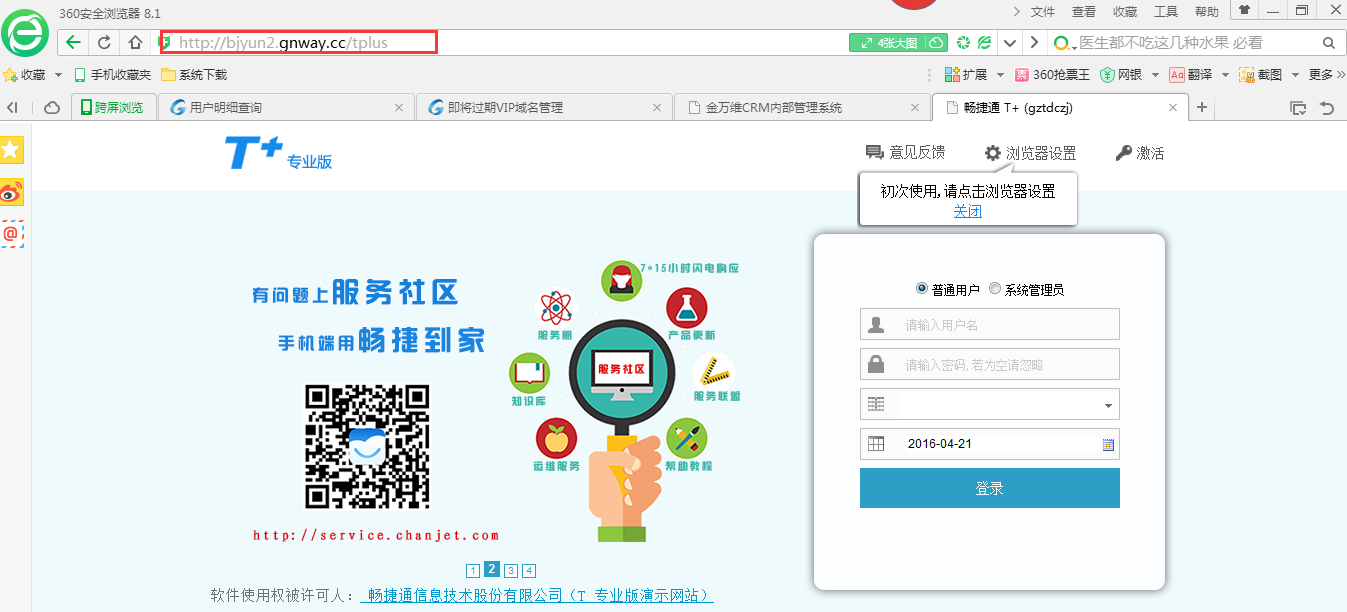This screenshot has width=1347, height=612.
Task: Click the password input field
Action: [990, 364]
